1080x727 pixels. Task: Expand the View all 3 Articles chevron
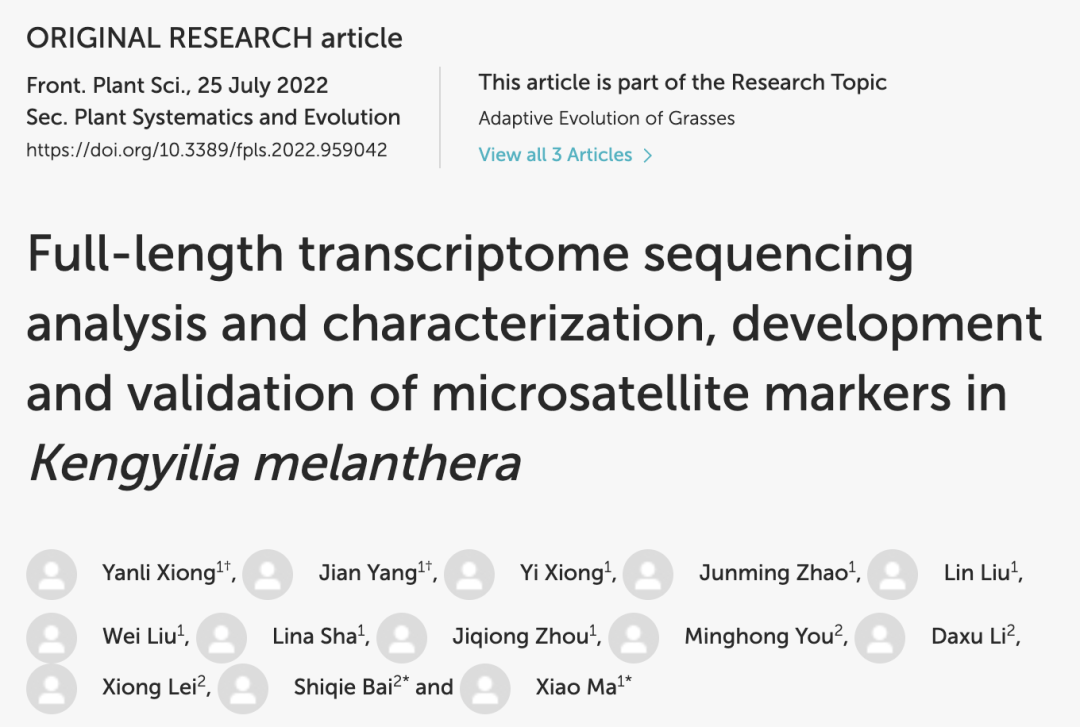(x=647, y=156)
